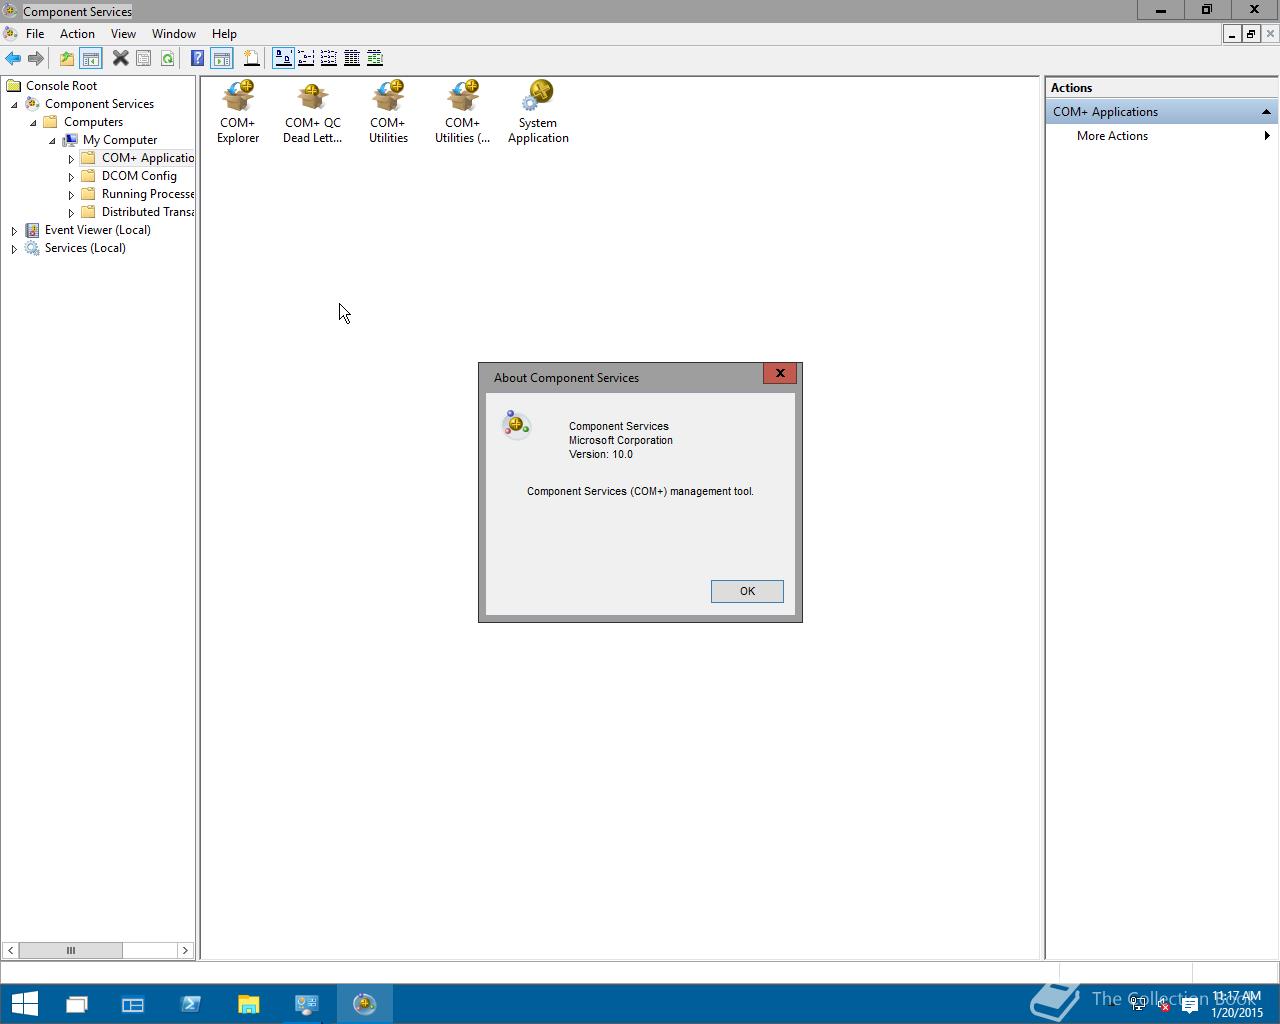1280x1024 pixels.
Task: Click the New item icon with star
Action: pyautogui.click(x=251, y=58)
